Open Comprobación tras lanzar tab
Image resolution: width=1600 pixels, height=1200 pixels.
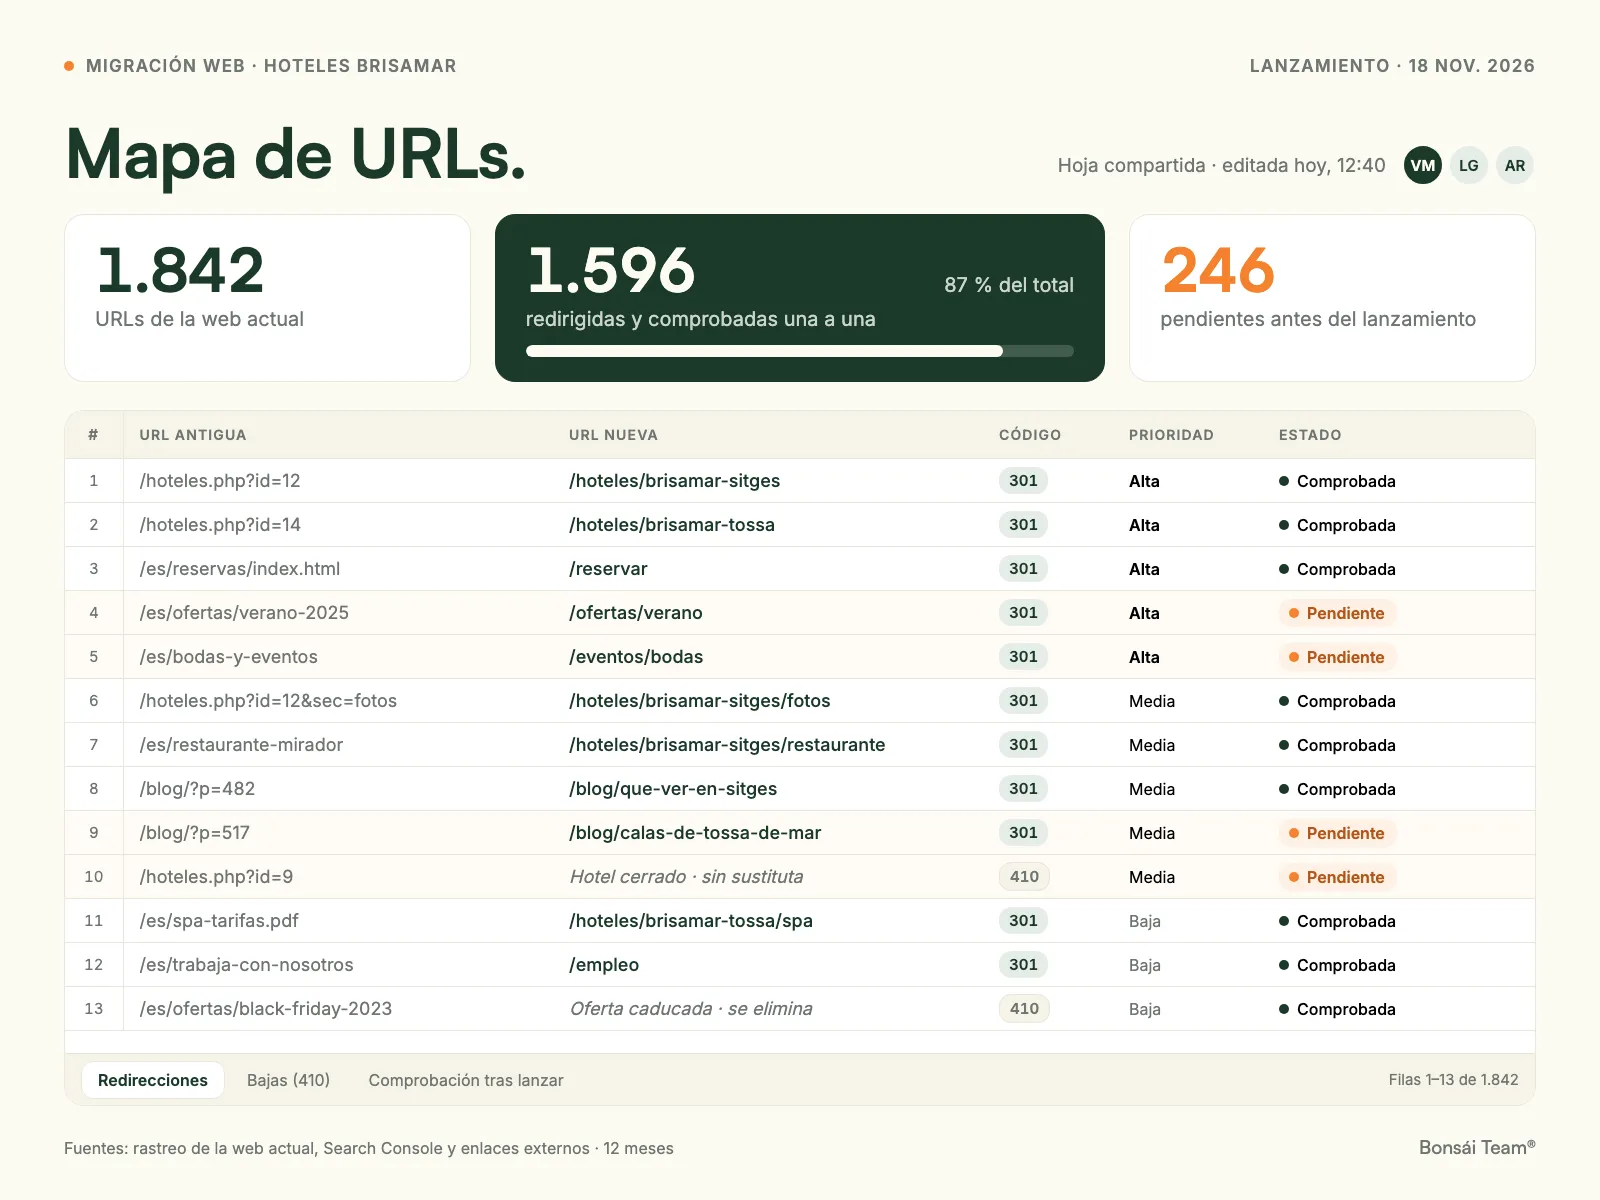point(466,1080)
